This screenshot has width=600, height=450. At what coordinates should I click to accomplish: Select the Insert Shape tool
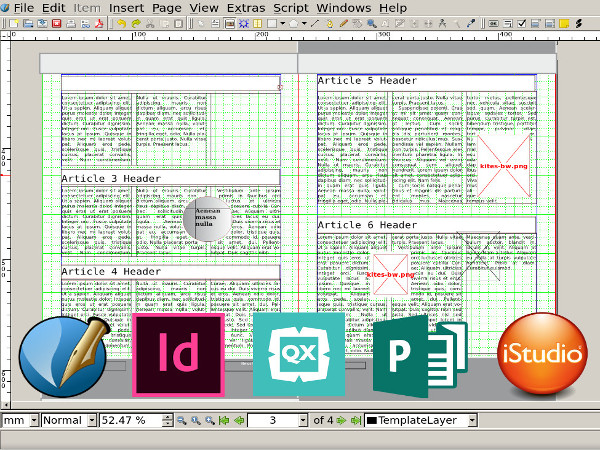tap(272, 24)
